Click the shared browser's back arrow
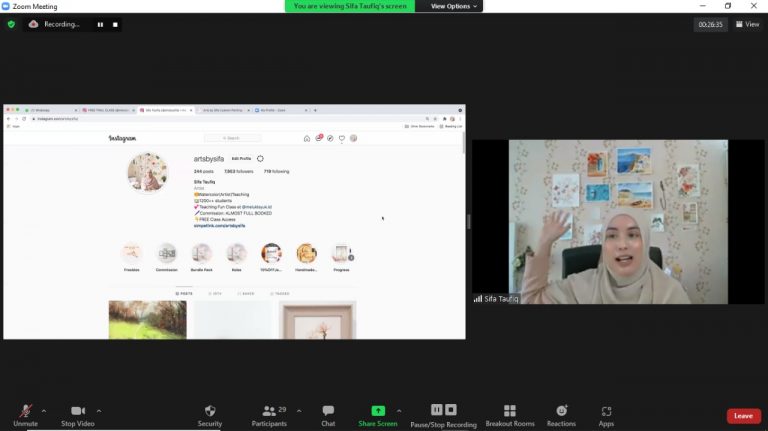Image resolution: width=768 pixels, height=431 pixels. click(x=8, y=119)
